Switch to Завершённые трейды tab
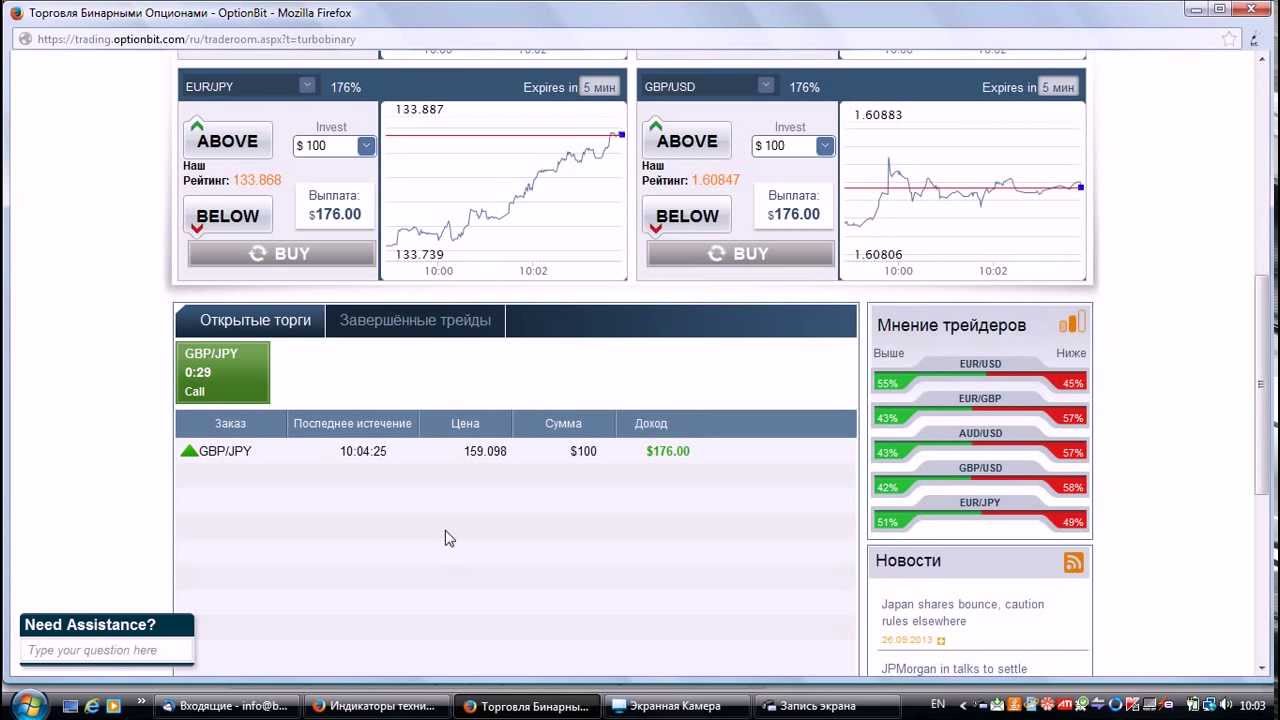Viewport: 1280px width, 720px height. (415, 321)
